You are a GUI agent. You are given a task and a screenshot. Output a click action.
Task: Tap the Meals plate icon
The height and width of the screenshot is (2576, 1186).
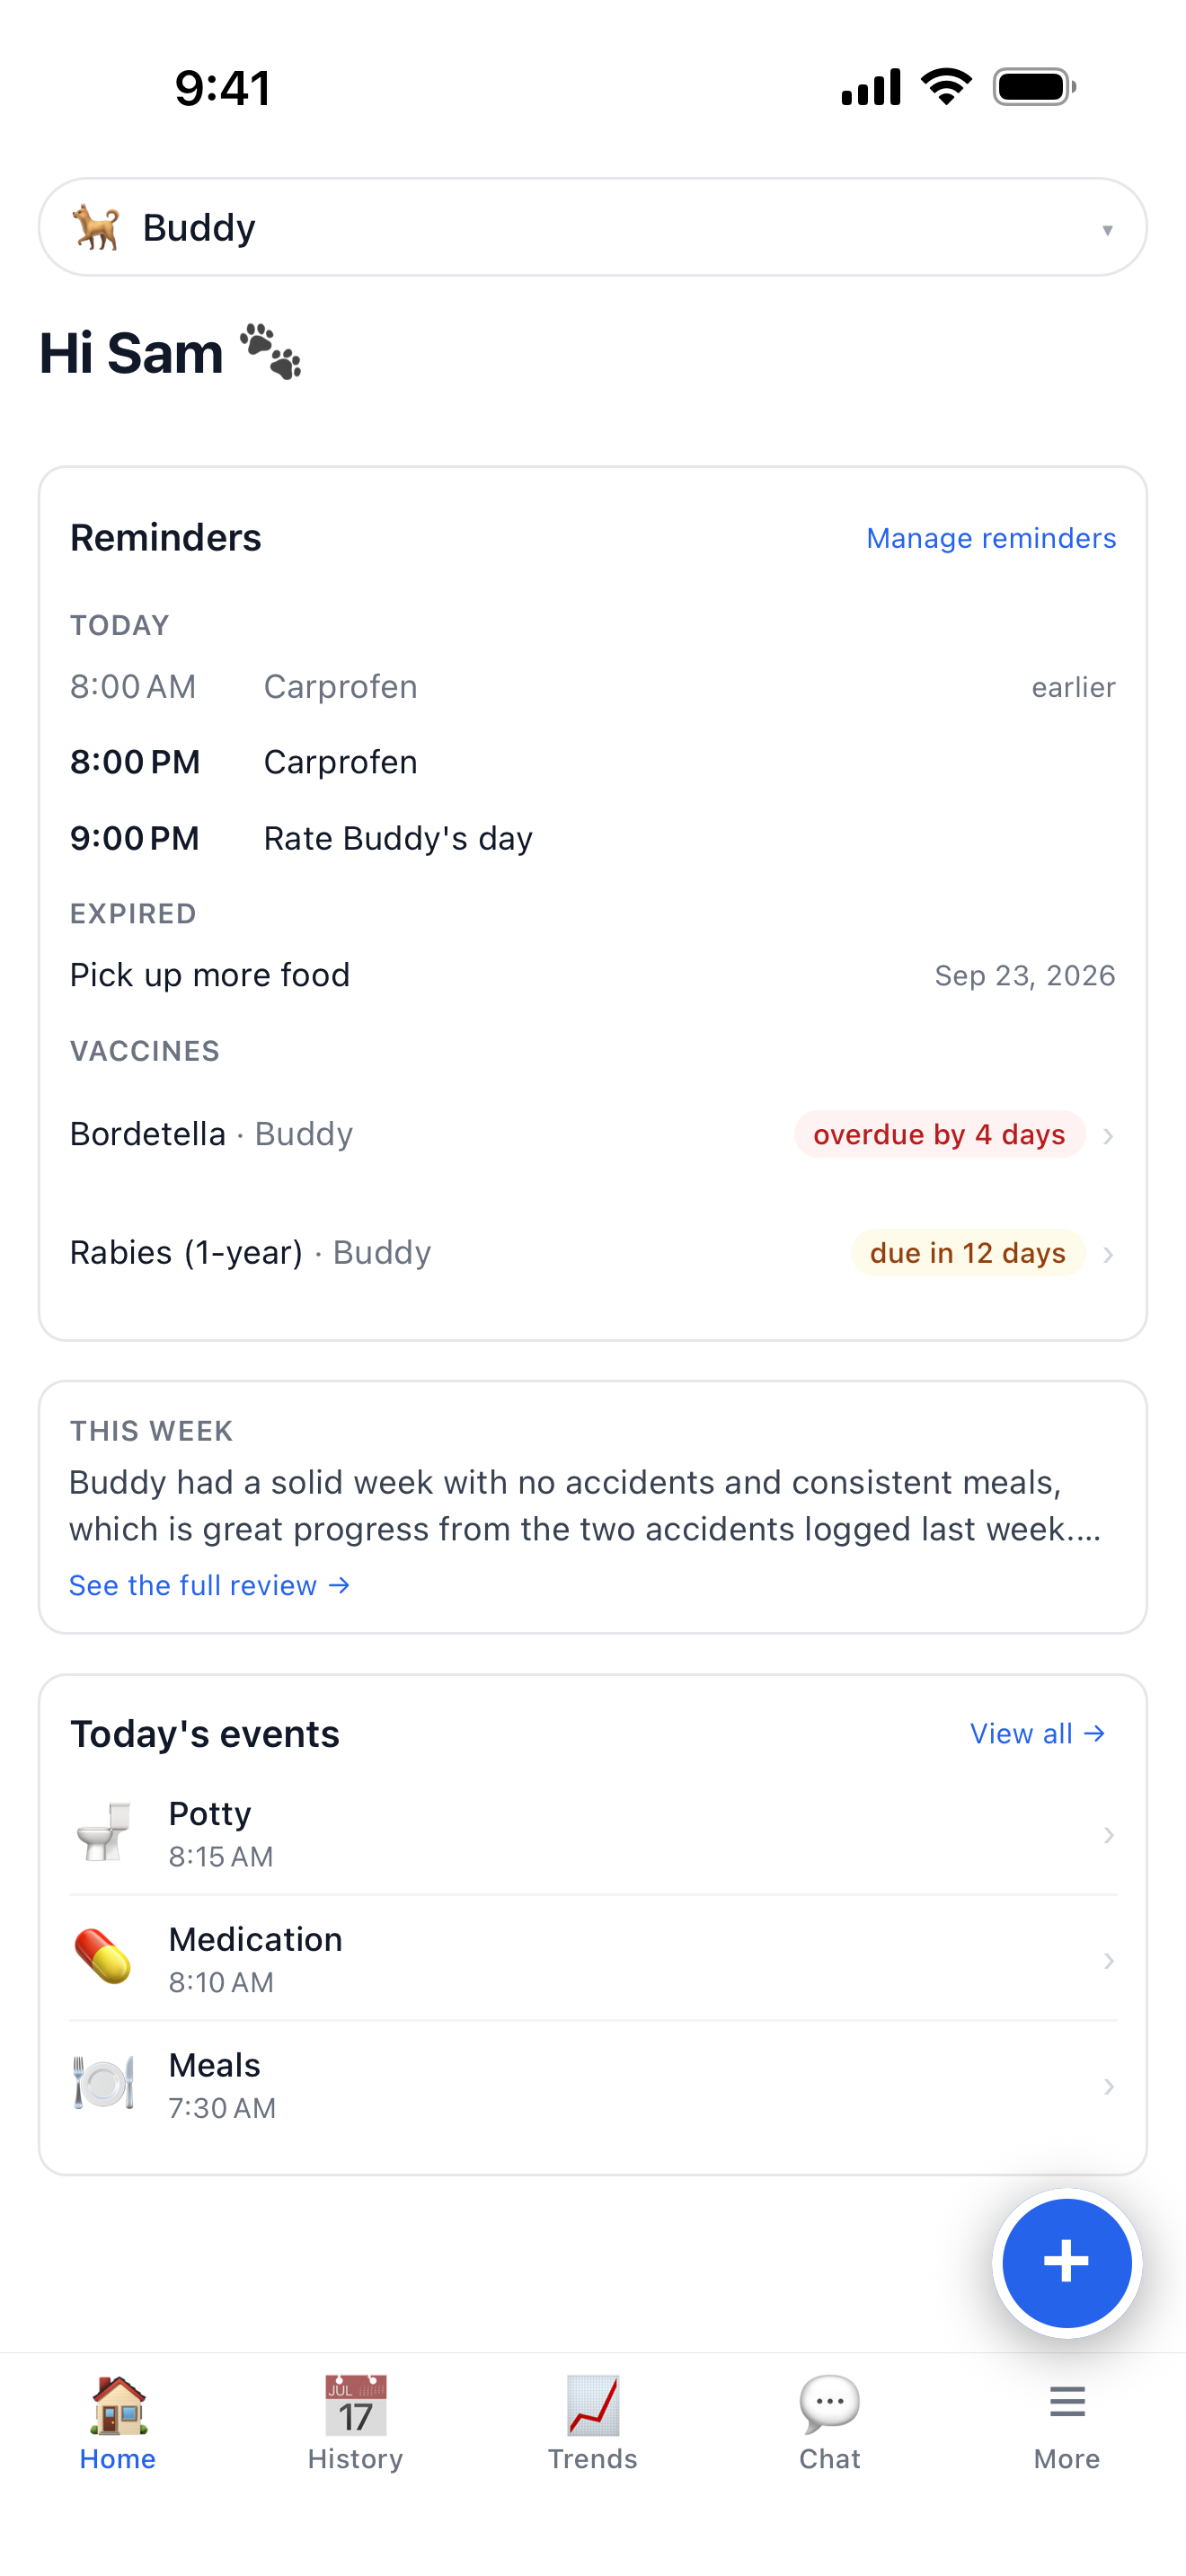(103, 2083)
